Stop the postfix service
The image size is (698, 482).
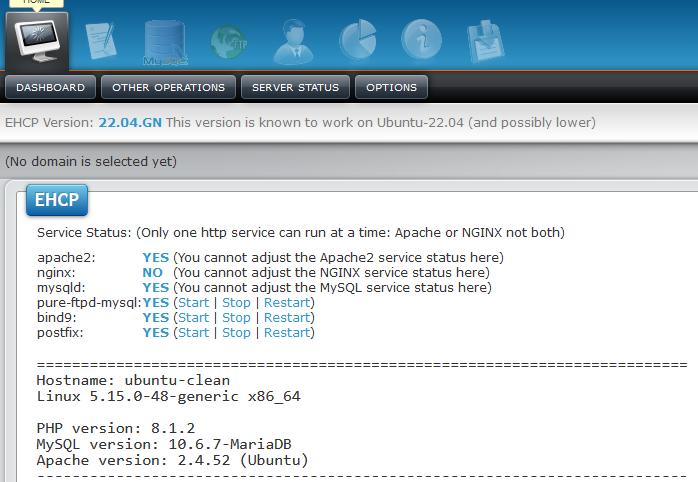[236, 333]
